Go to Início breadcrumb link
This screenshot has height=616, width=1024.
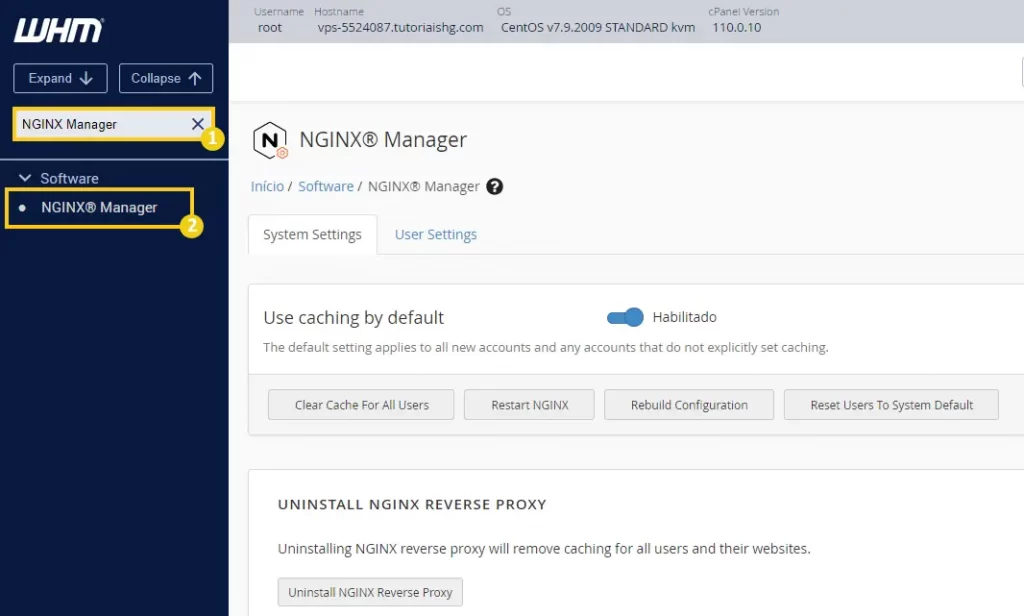coord(267,187)
